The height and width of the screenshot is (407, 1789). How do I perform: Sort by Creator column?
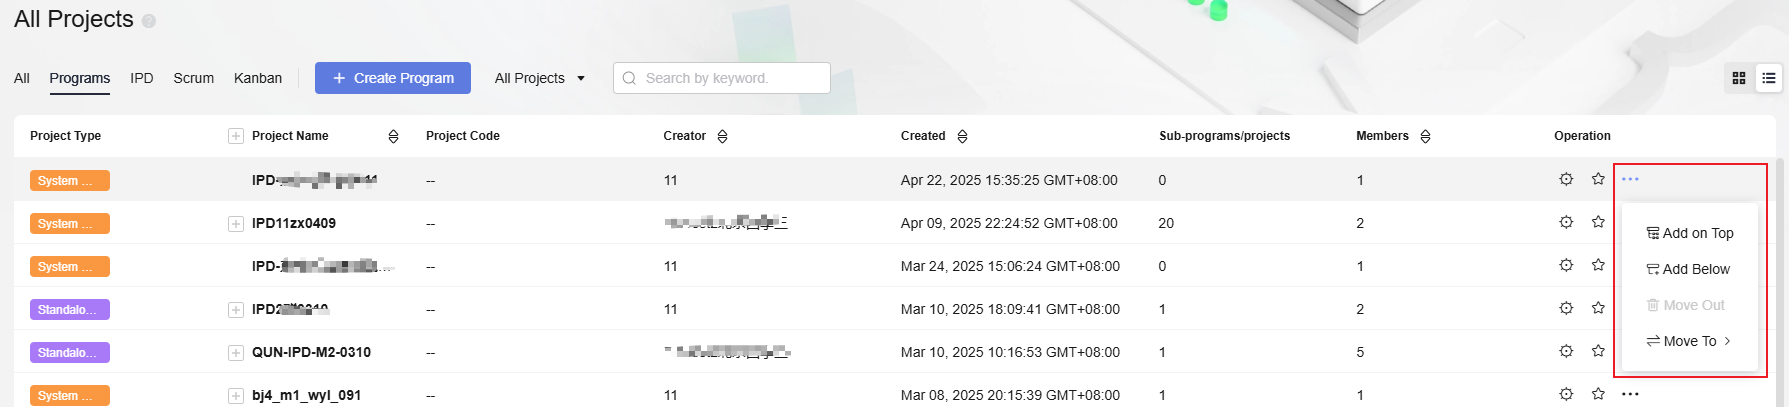[x=722, y=136]
